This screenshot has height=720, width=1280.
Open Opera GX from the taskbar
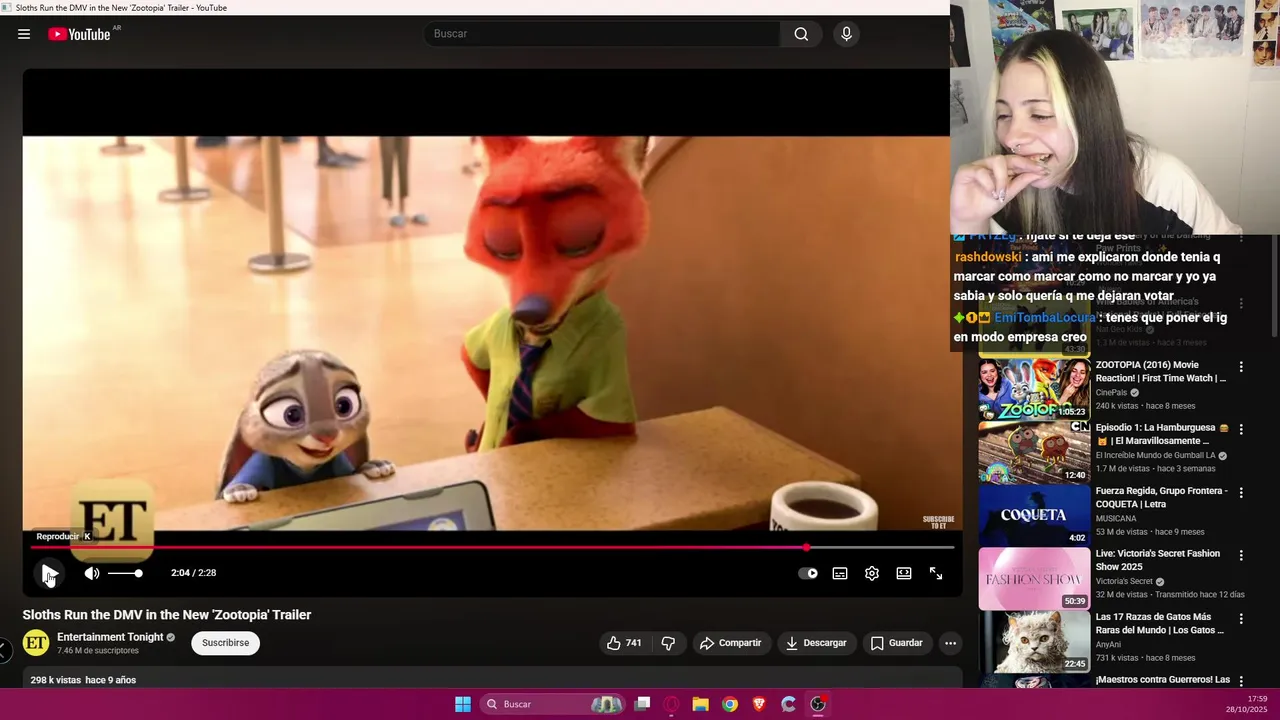coord(672,704)
